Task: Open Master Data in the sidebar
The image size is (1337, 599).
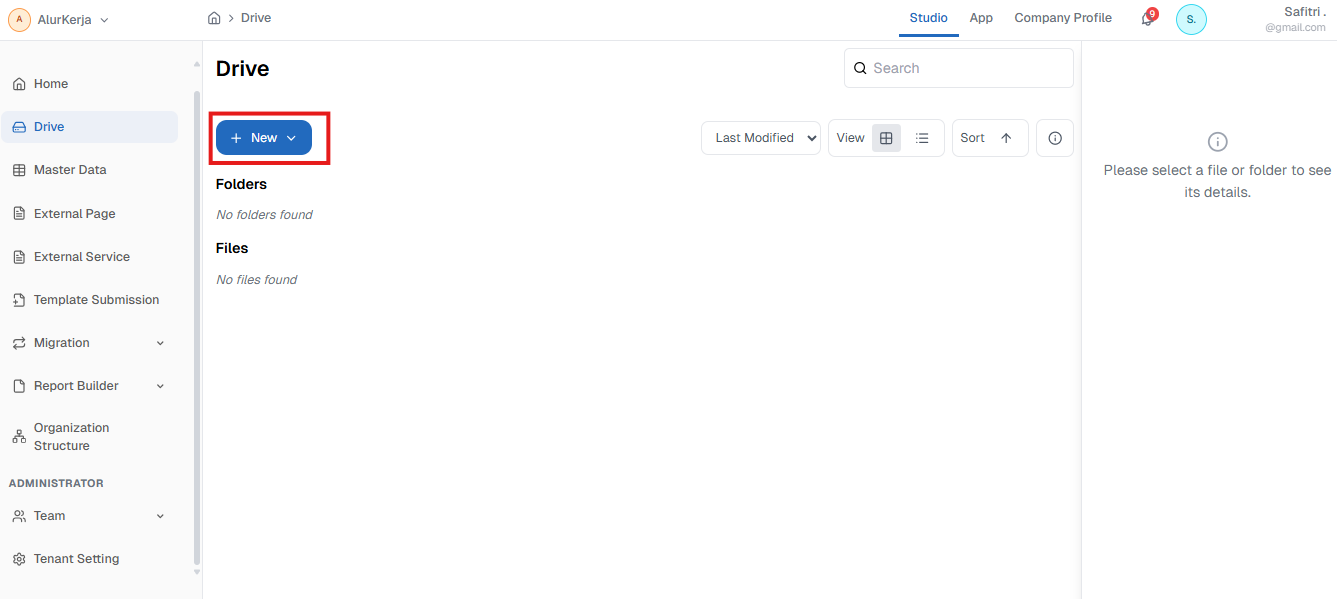Action: (x=90, y=170)
